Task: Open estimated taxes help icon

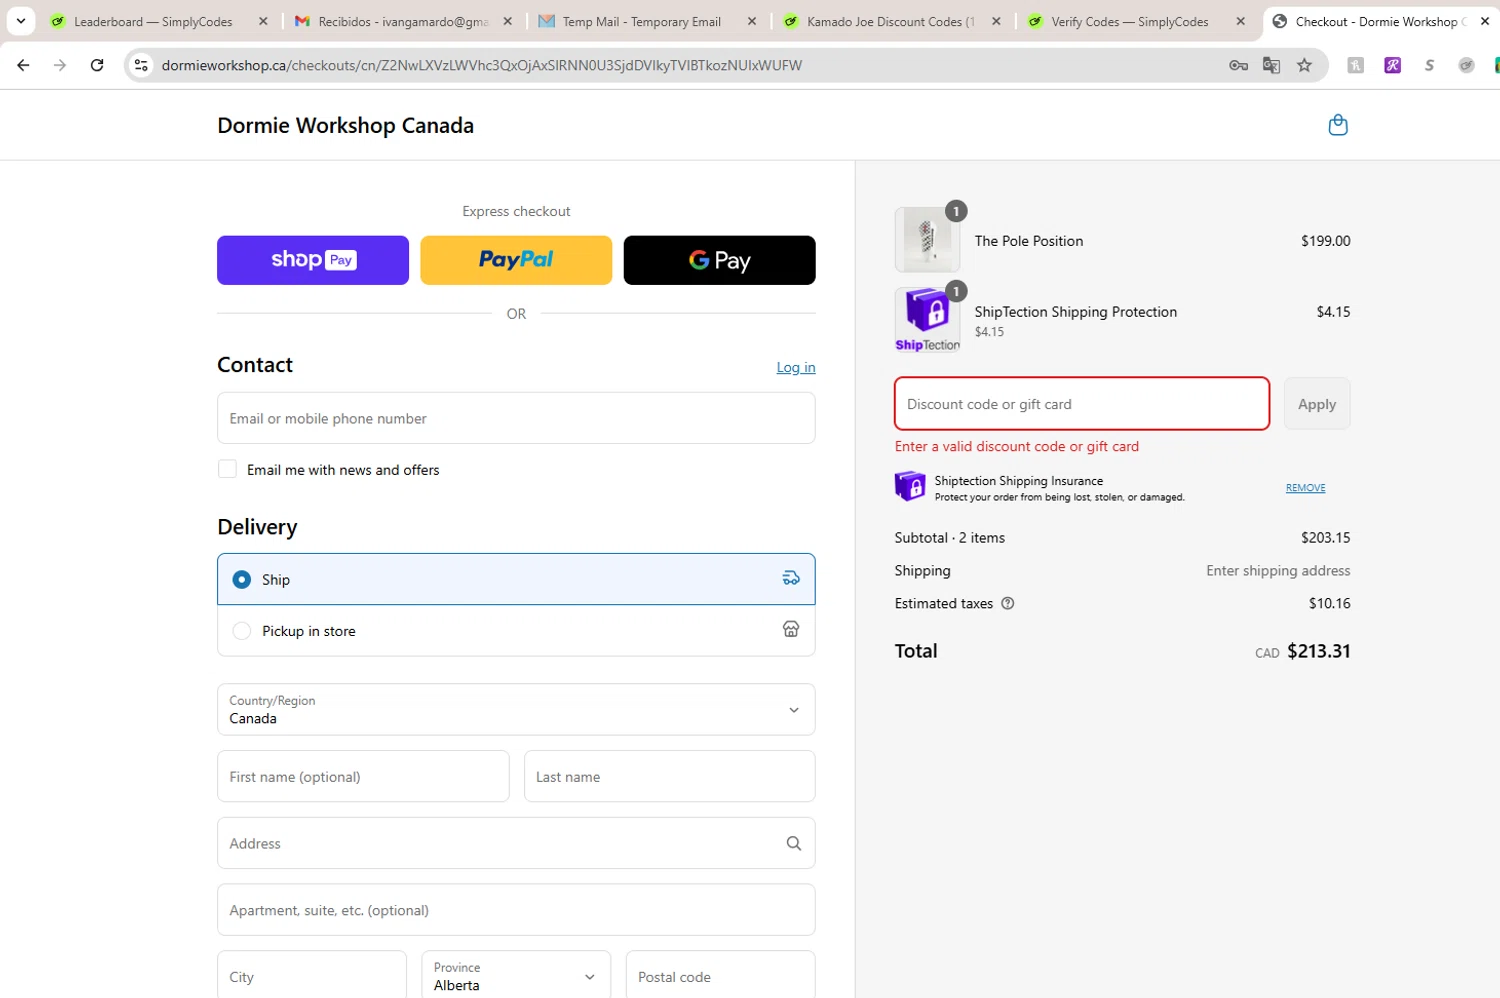Action: (x=1007, y=603)
